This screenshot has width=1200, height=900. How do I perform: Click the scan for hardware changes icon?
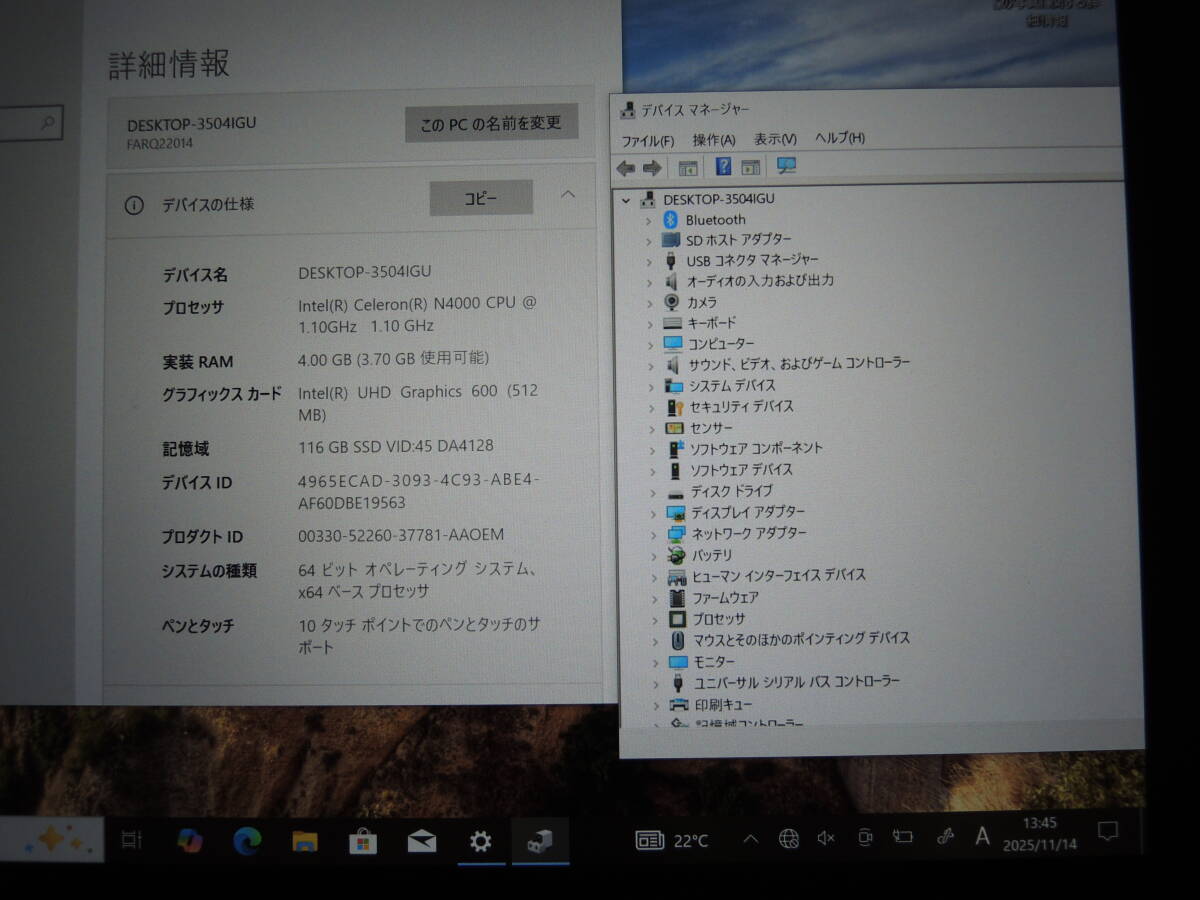[x=787, y=166]
